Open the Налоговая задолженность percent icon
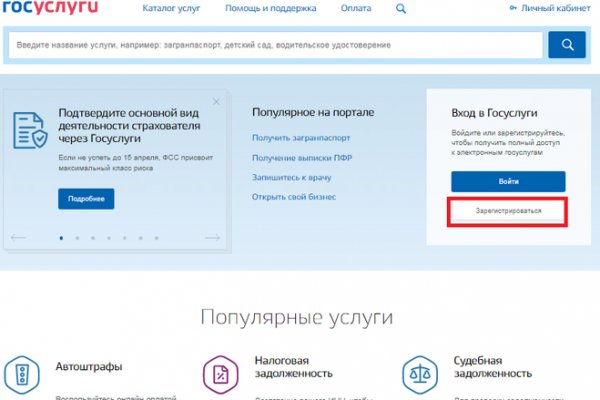This screenshot has width=600, height=400. (220, 376)
